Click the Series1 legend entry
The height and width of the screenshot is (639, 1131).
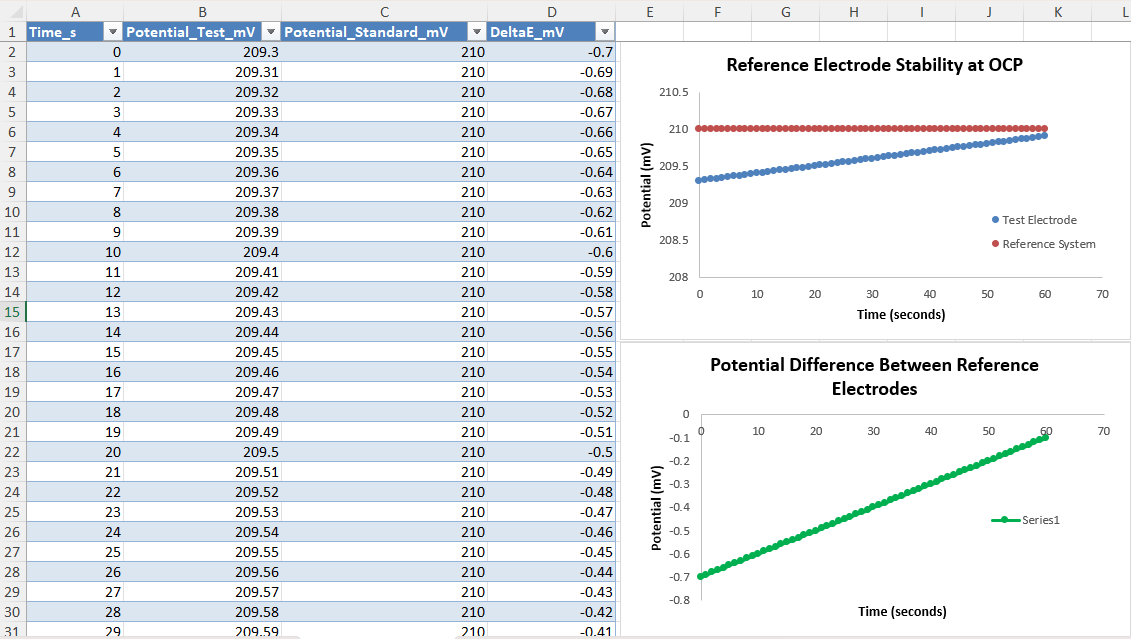click(1026, 520)
